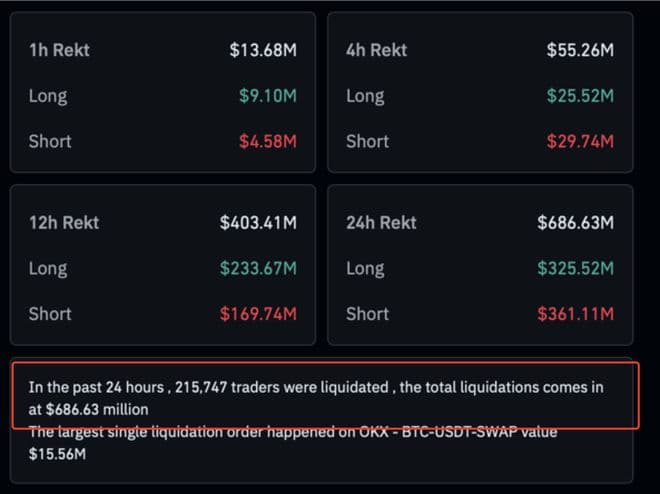The height and width of the screenshot is (494, 660).
Task: Click the largest single liquidation order text
Action: coord(292,432)
